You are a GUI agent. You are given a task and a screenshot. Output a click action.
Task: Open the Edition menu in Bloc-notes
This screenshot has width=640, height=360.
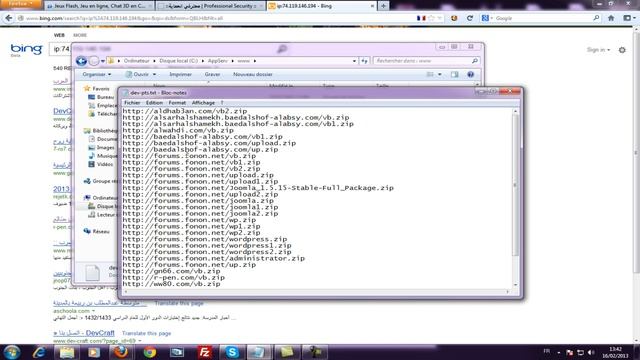(154, 103)
